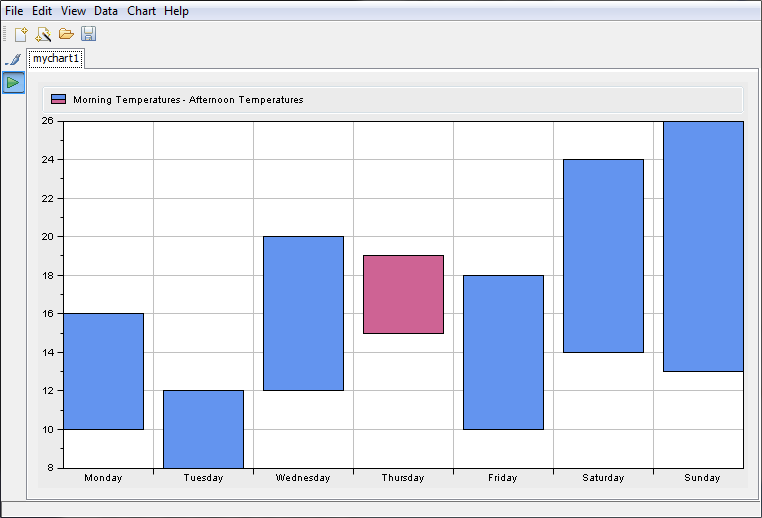This screenshot has height=518, width=762.
Task: Open the Chart menu
Action: coord(141,11)
